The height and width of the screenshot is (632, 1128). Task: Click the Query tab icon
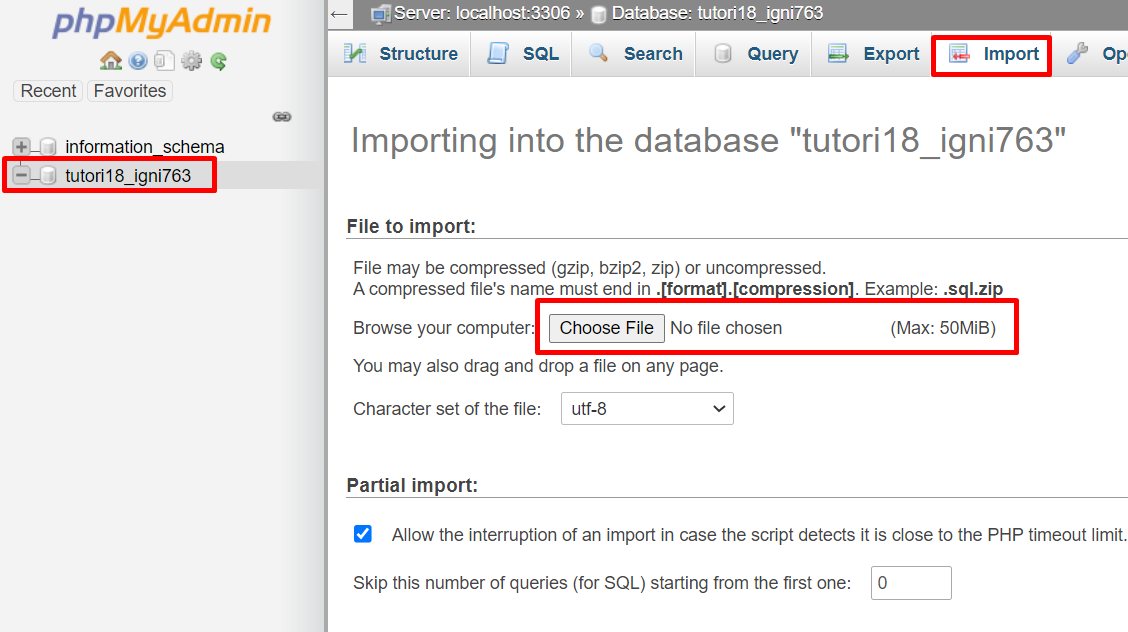point(723,53)
